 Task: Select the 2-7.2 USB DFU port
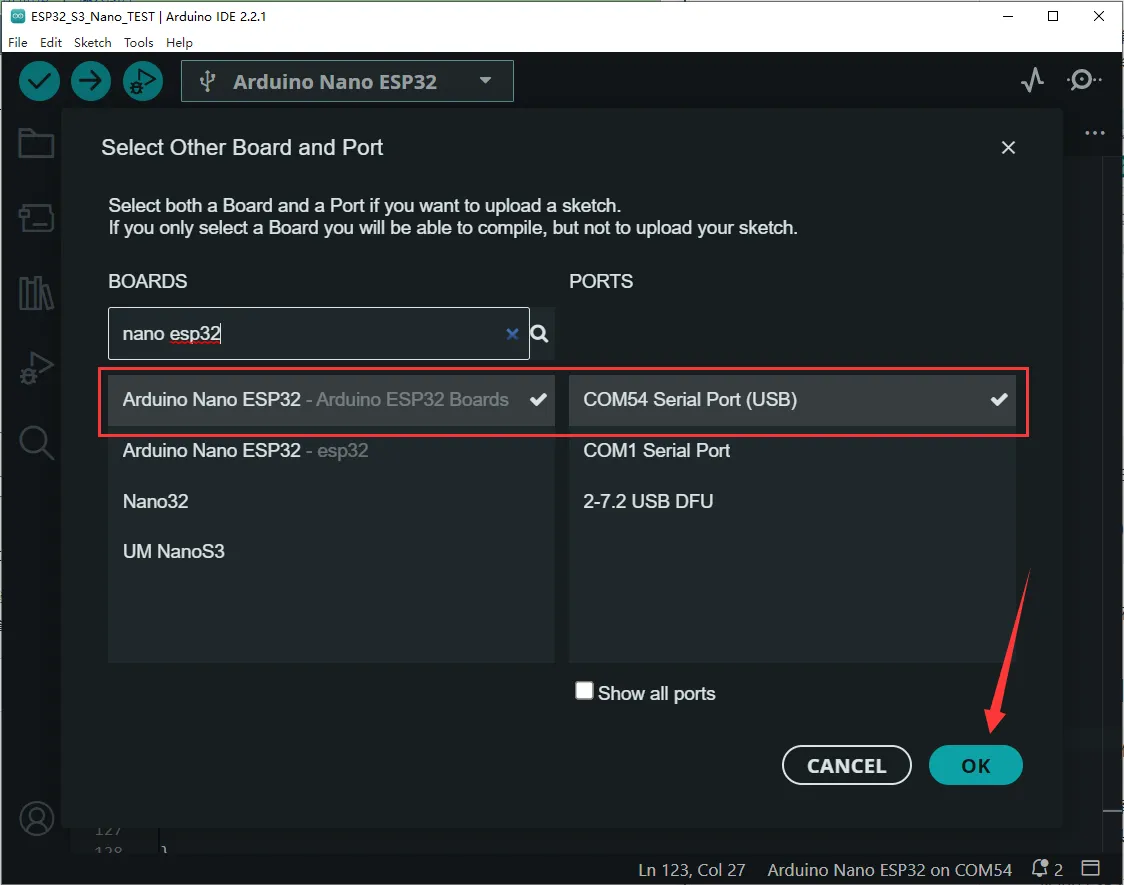coord(792,501)
